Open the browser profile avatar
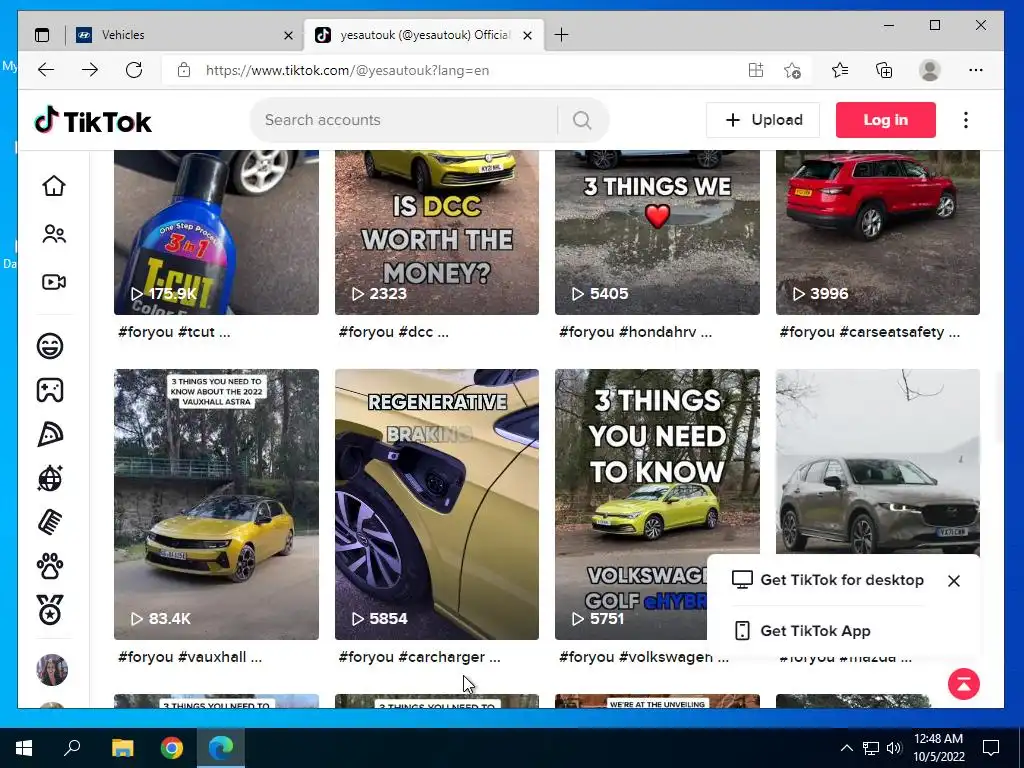This screenshot has height=768, width=1024. pos(929,70)
